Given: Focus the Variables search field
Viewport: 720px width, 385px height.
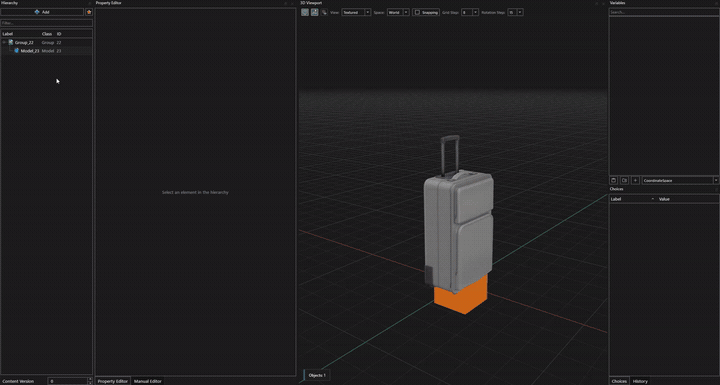Looking at the screenshot, I should coord(664,12).
